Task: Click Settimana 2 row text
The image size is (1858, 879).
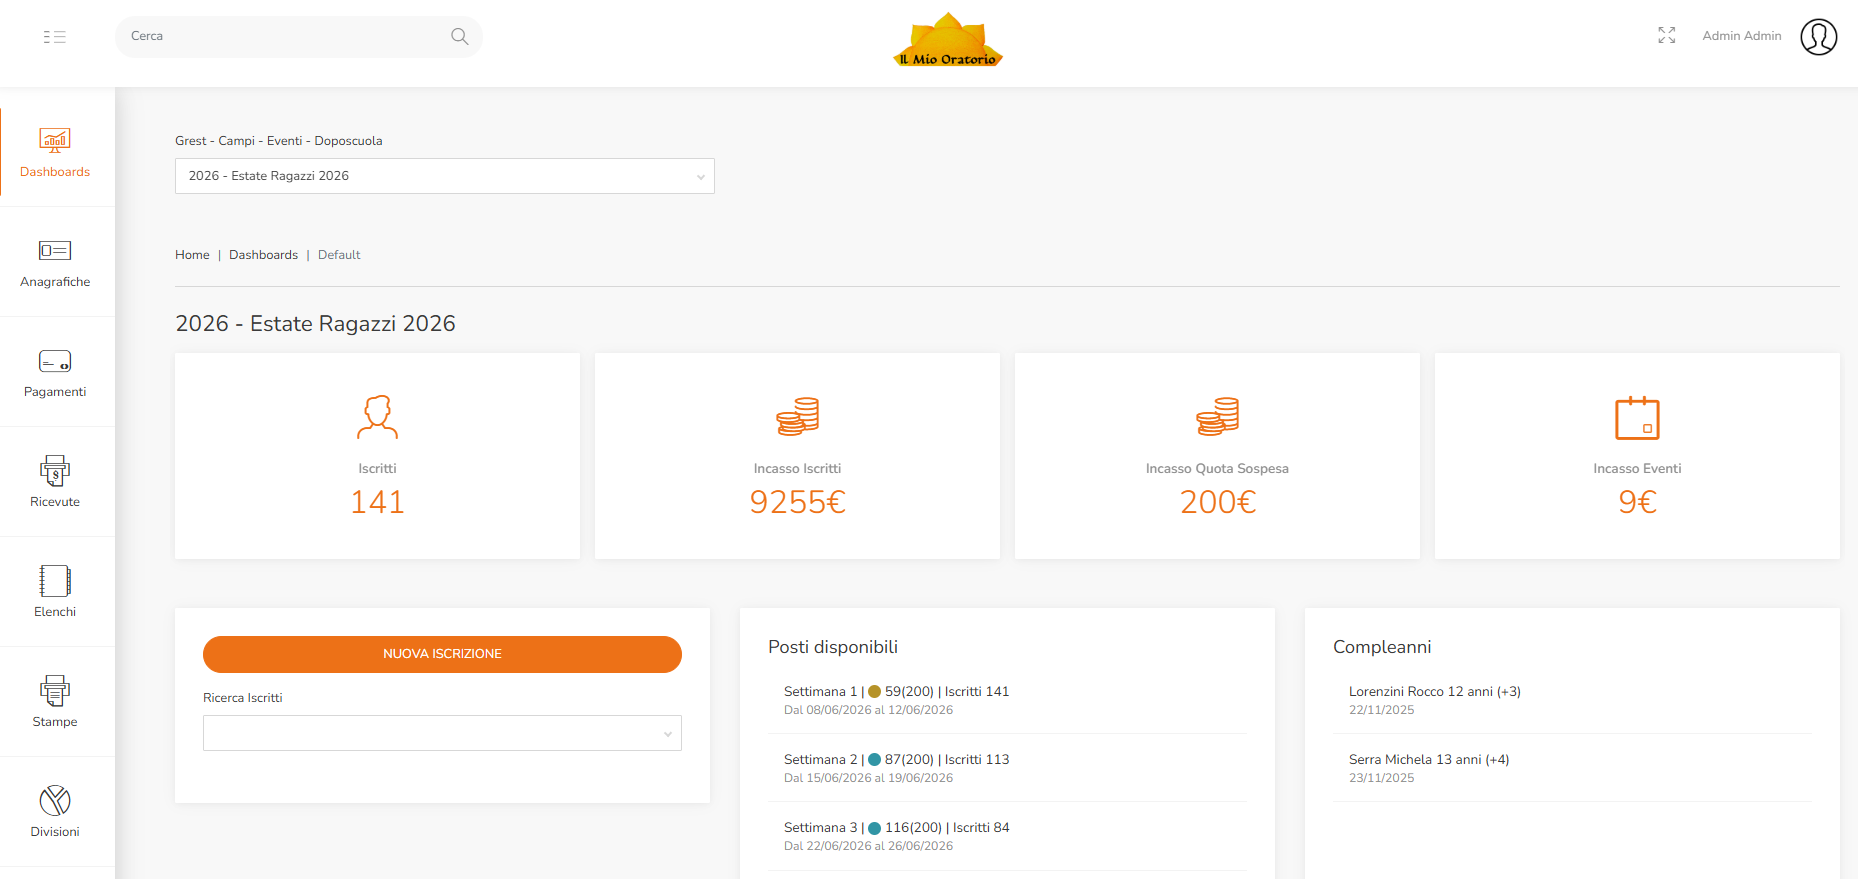Action: click(x=896, y=760)
